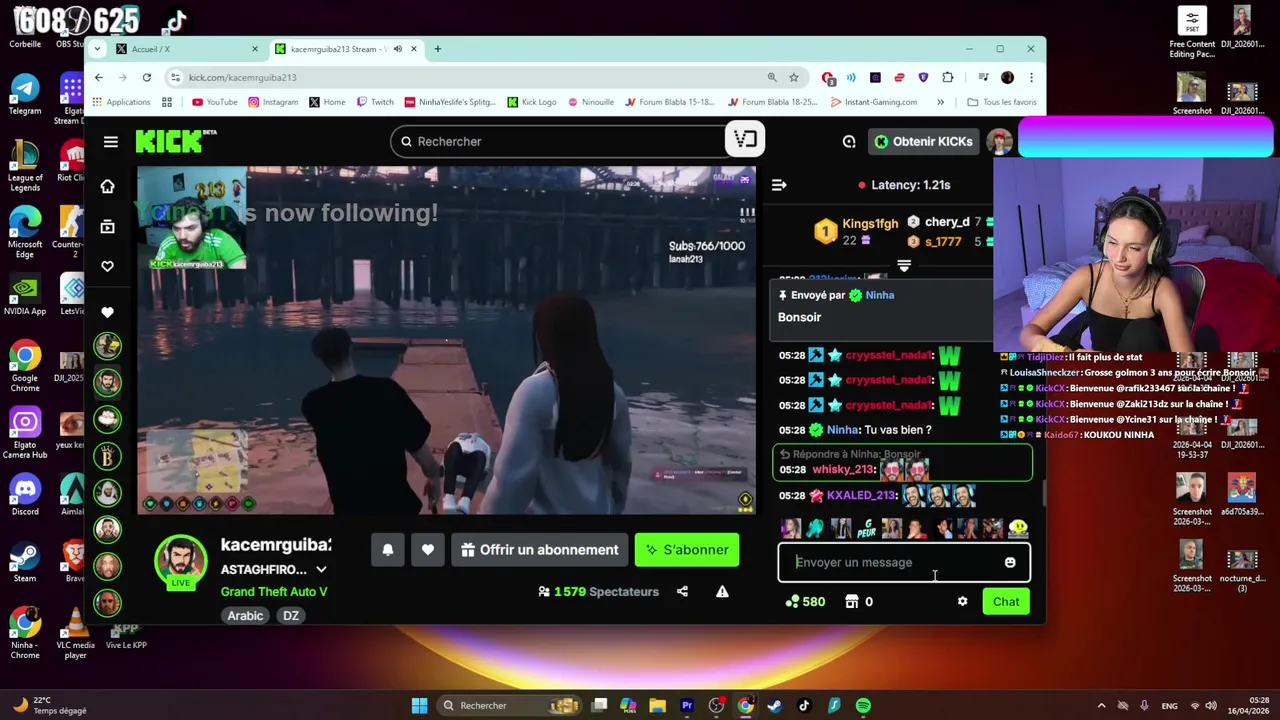This screenshot has height=720, width=1280.
Task: Open Steam from taskbar
Action: point(775,706)
